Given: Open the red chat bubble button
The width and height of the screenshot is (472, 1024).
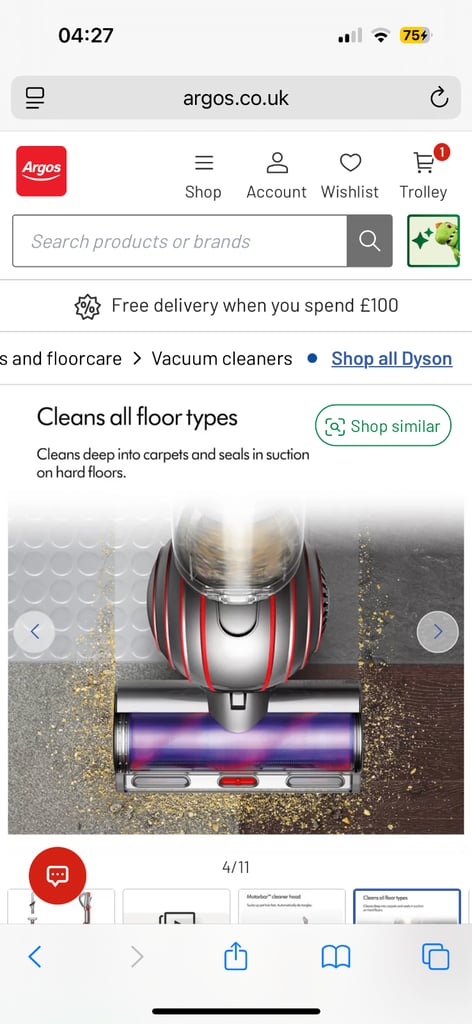Looking at the screenshot, I should tap(57, 875).
